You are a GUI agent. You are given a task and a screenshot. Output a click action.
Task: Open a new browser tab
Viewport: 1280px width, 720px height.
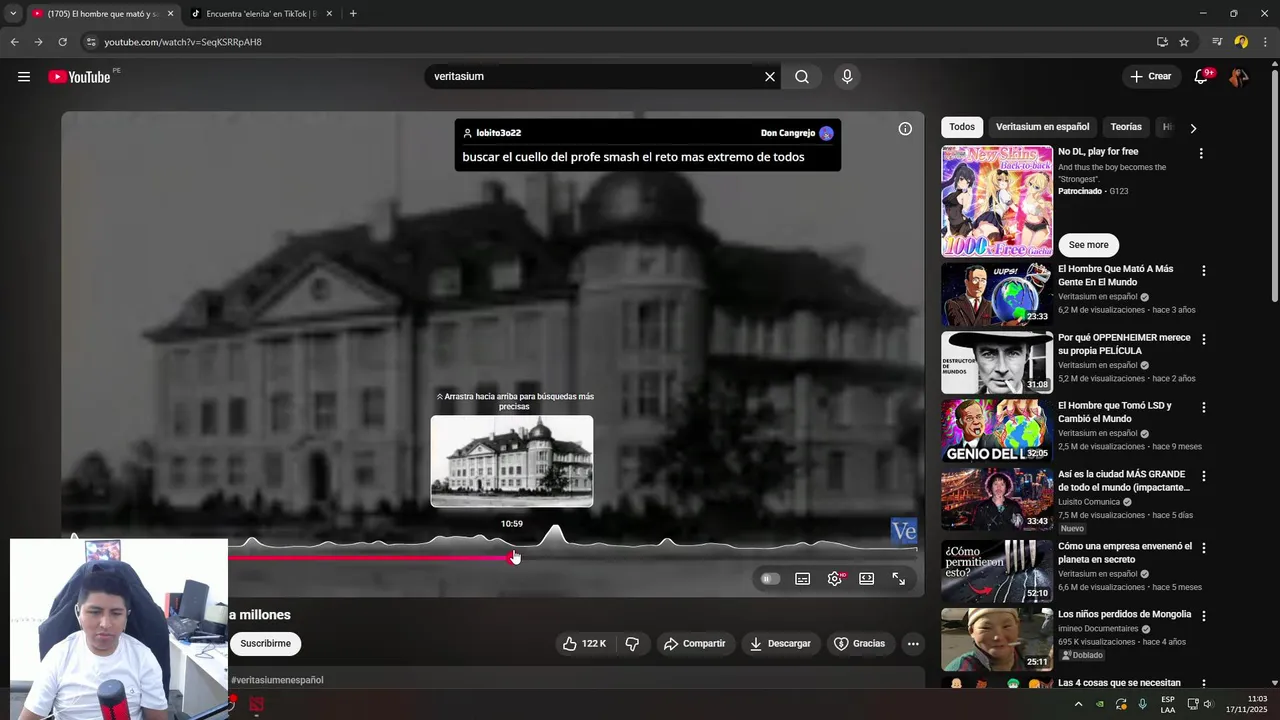(x=353, y=14)
